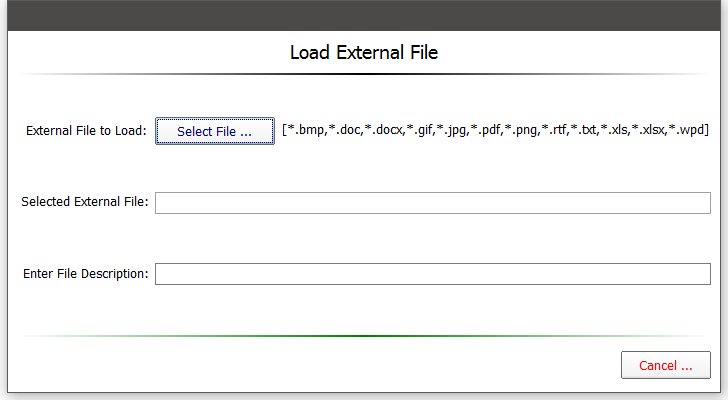This screenshot has height=400, width=728.
Task: Click the External File to Load label
Action: point(86,131)
